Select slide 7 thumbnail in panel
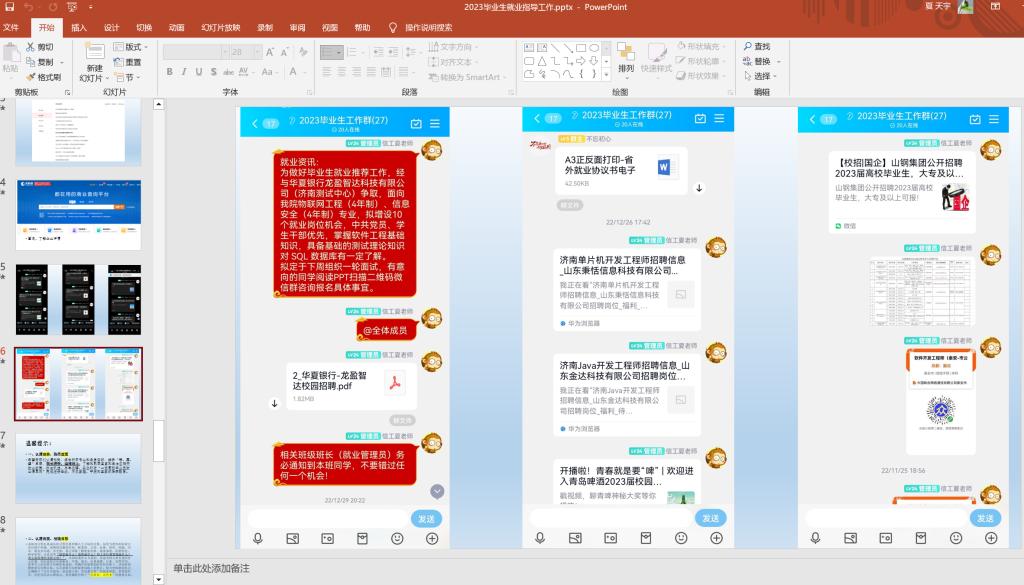 [78, 468]
